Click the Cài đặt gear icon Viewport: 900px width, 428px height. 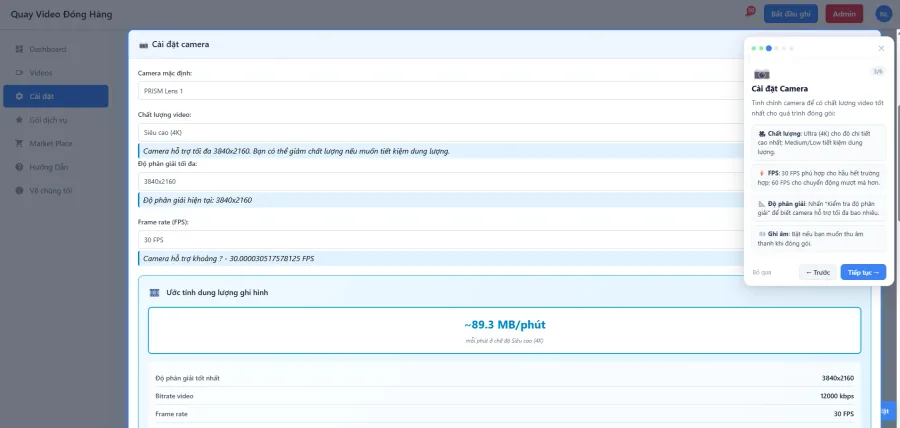click(19, 96)
